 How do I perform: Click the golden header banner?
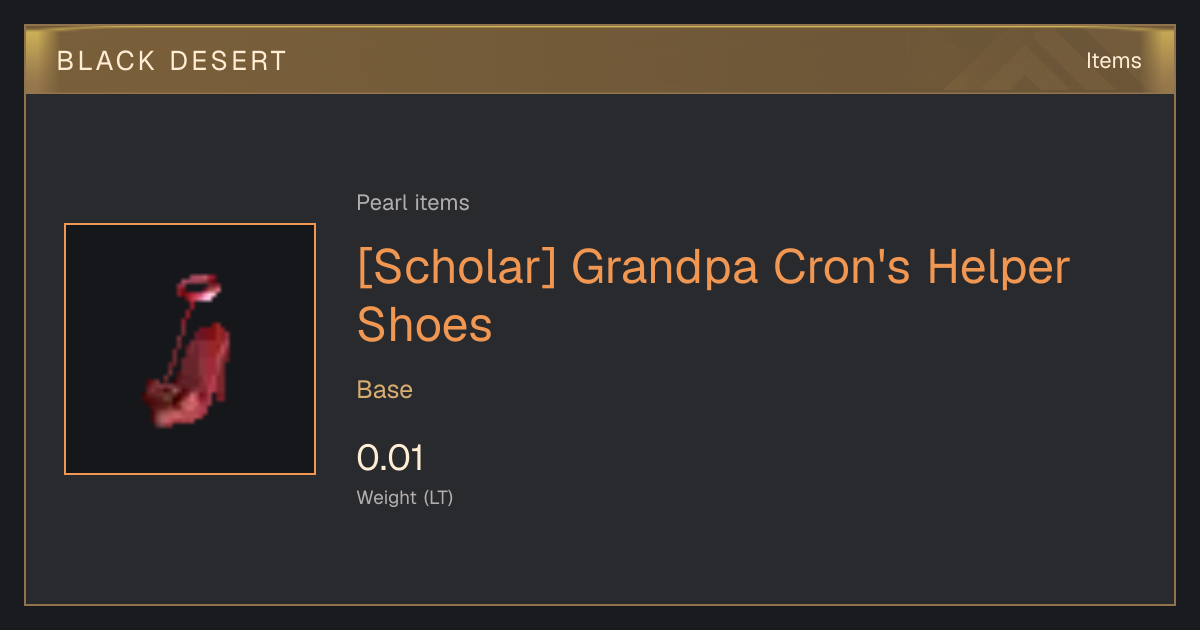600,61
